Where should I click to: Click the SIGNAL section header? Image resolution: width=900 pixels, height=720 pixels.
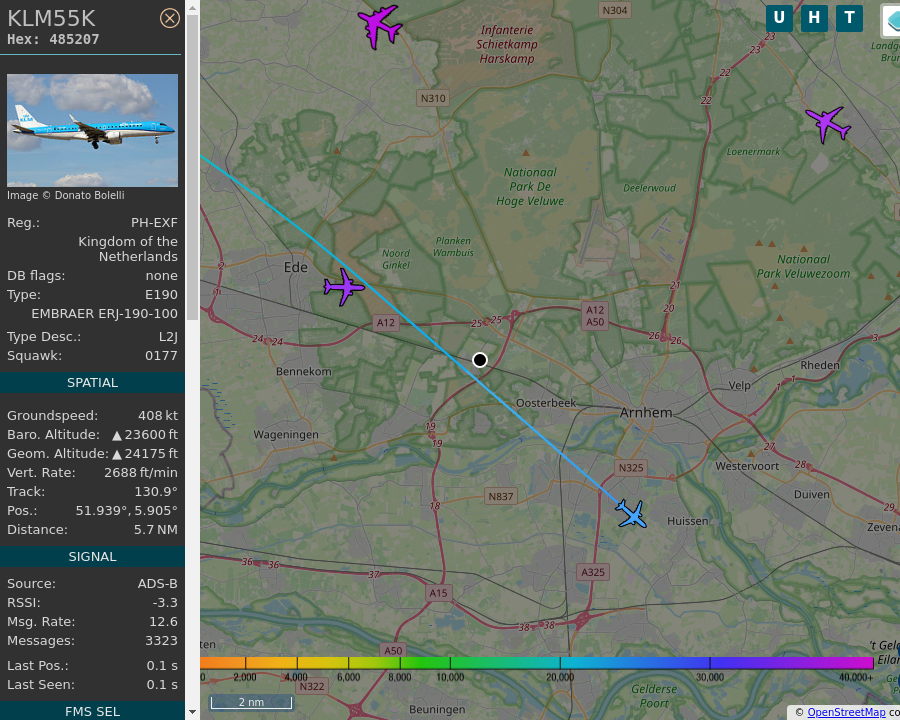[92, 556]
